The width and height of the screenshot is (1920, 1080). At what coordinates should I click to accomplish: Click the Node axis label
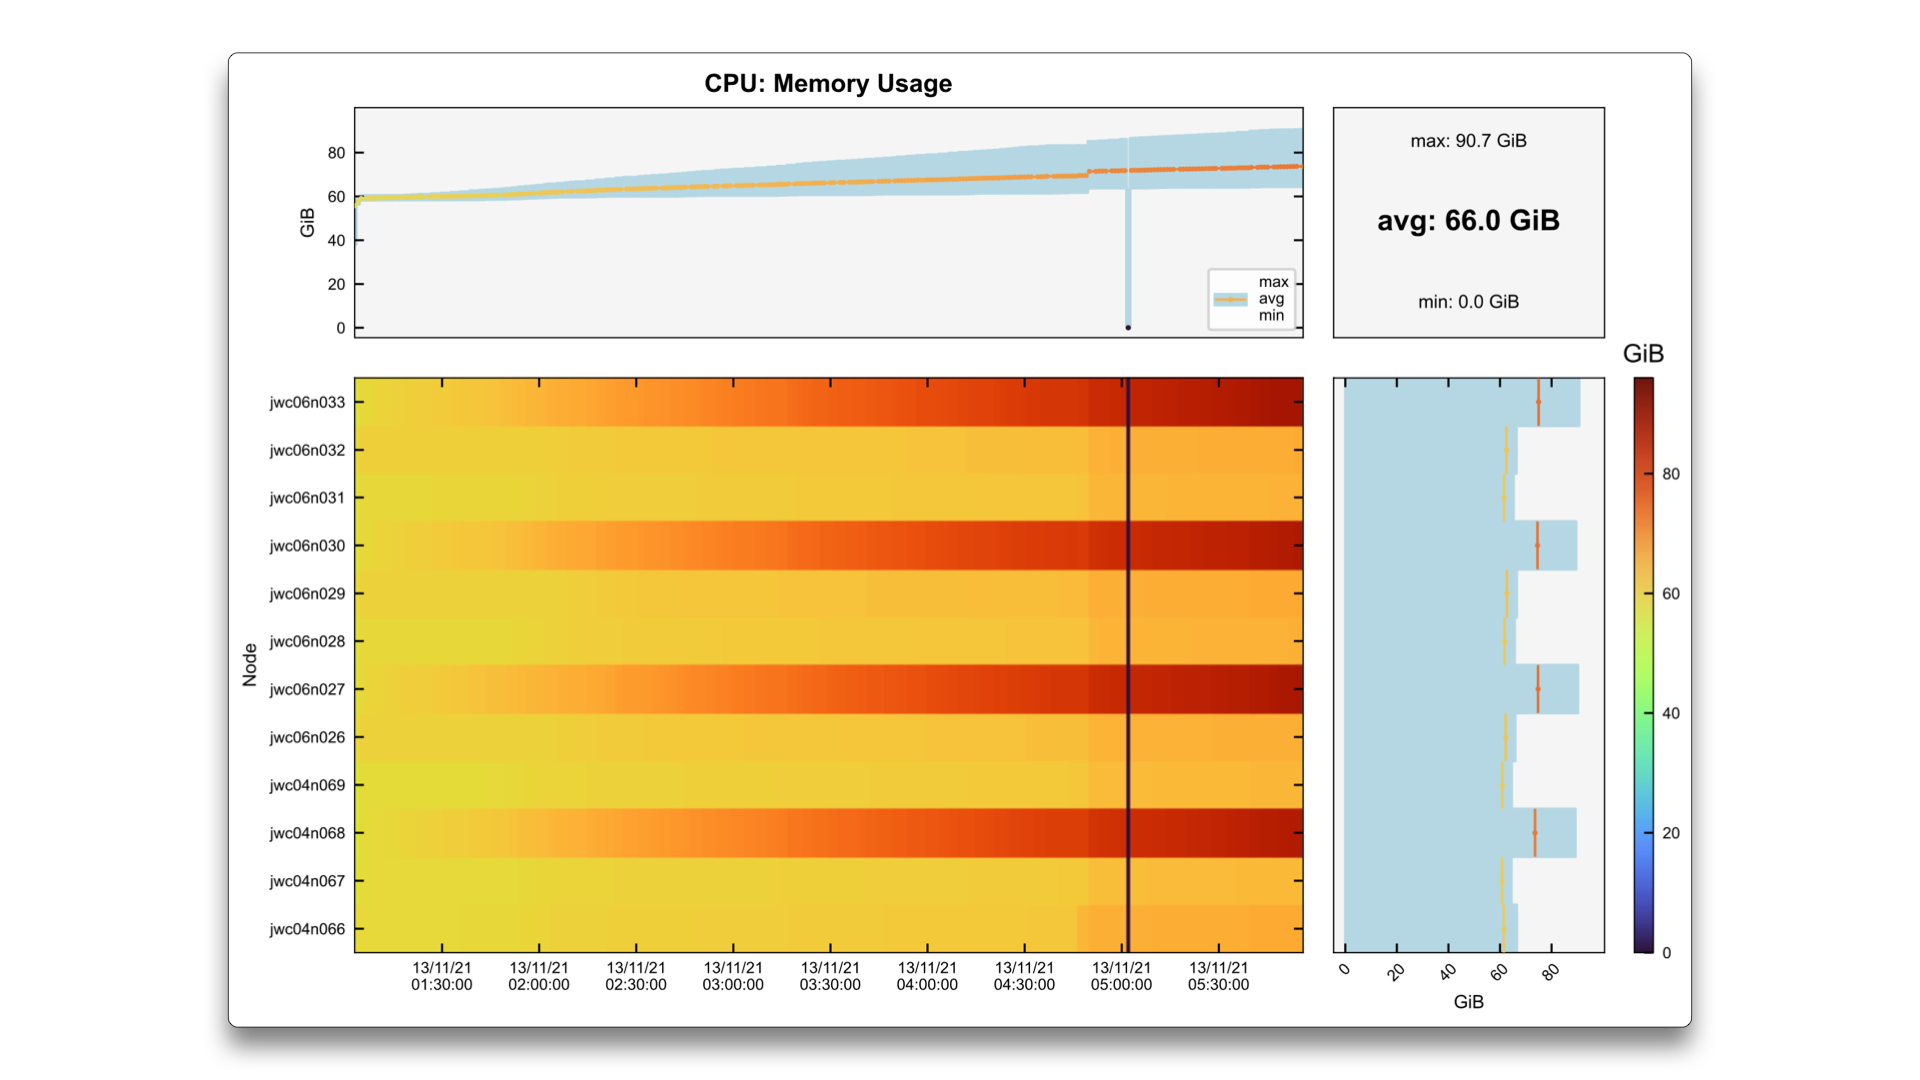pos(250,664)
